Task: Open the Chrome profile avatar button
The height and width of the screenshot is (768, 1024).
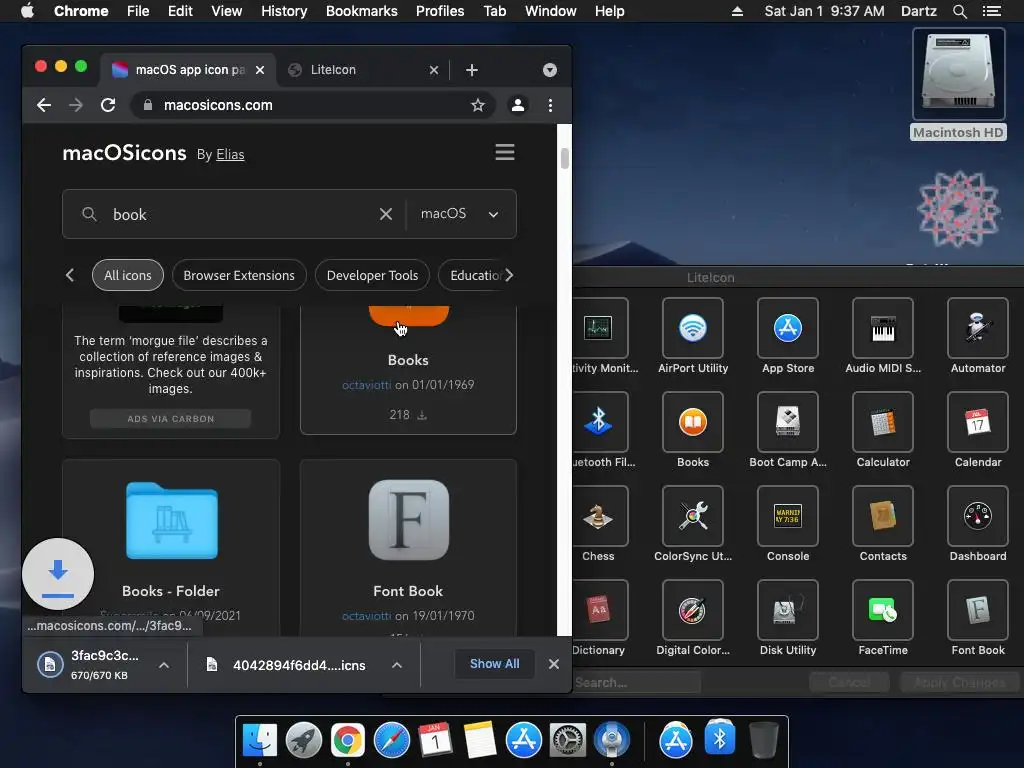Action: (x=518, y=105)
